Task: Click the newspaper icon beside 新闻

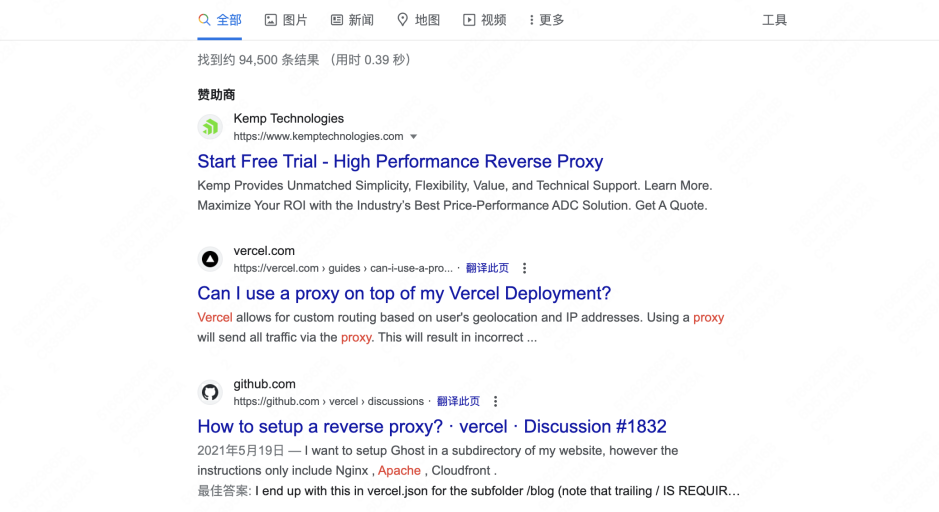Action: pyautogui.click(x=337, y=20)
